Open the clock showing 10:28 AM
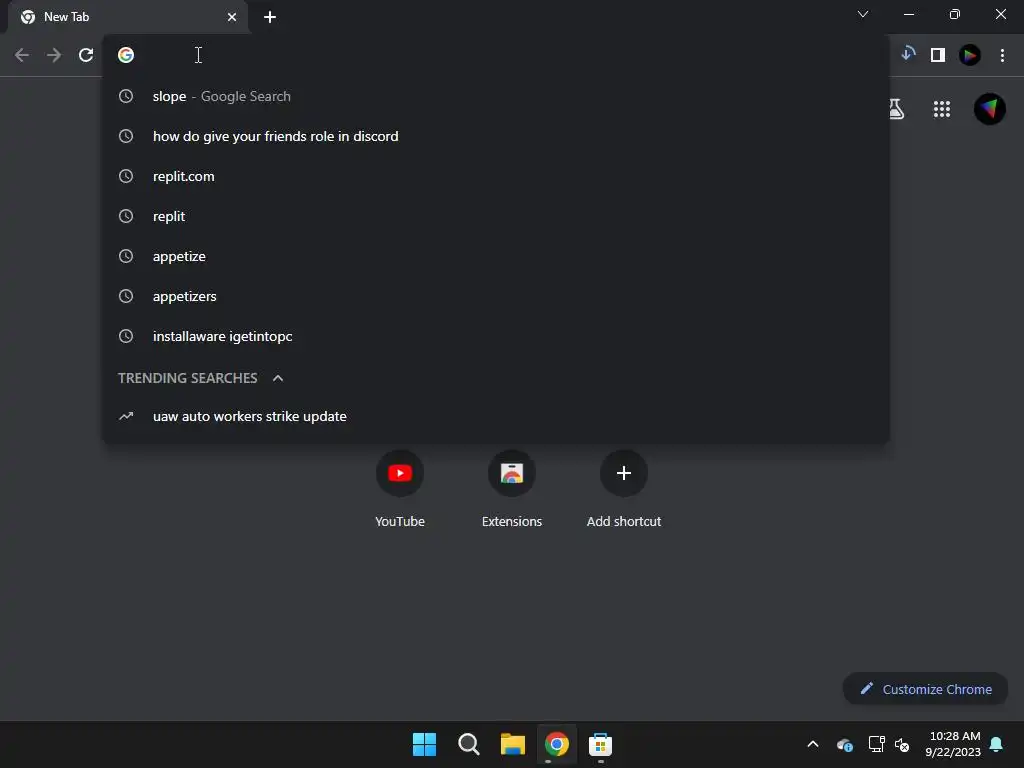Viewport: 1024px width, 768px height. click(953, 744)
